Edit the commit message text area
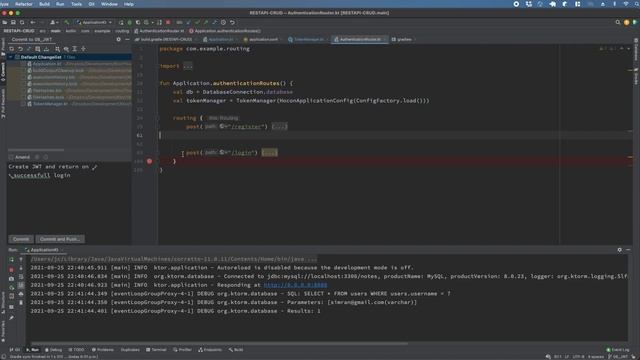Viewport: 640px width, 360px height. [69, 197]
